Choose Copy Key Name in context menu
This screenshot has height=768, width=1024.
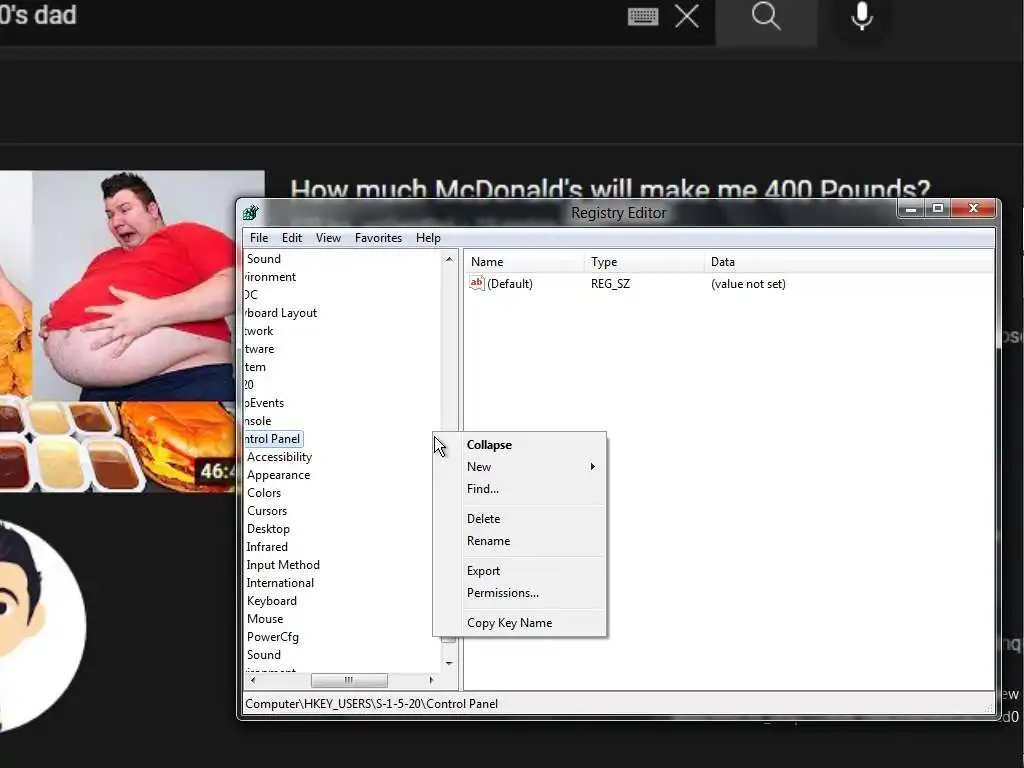[x=520, y=623]
